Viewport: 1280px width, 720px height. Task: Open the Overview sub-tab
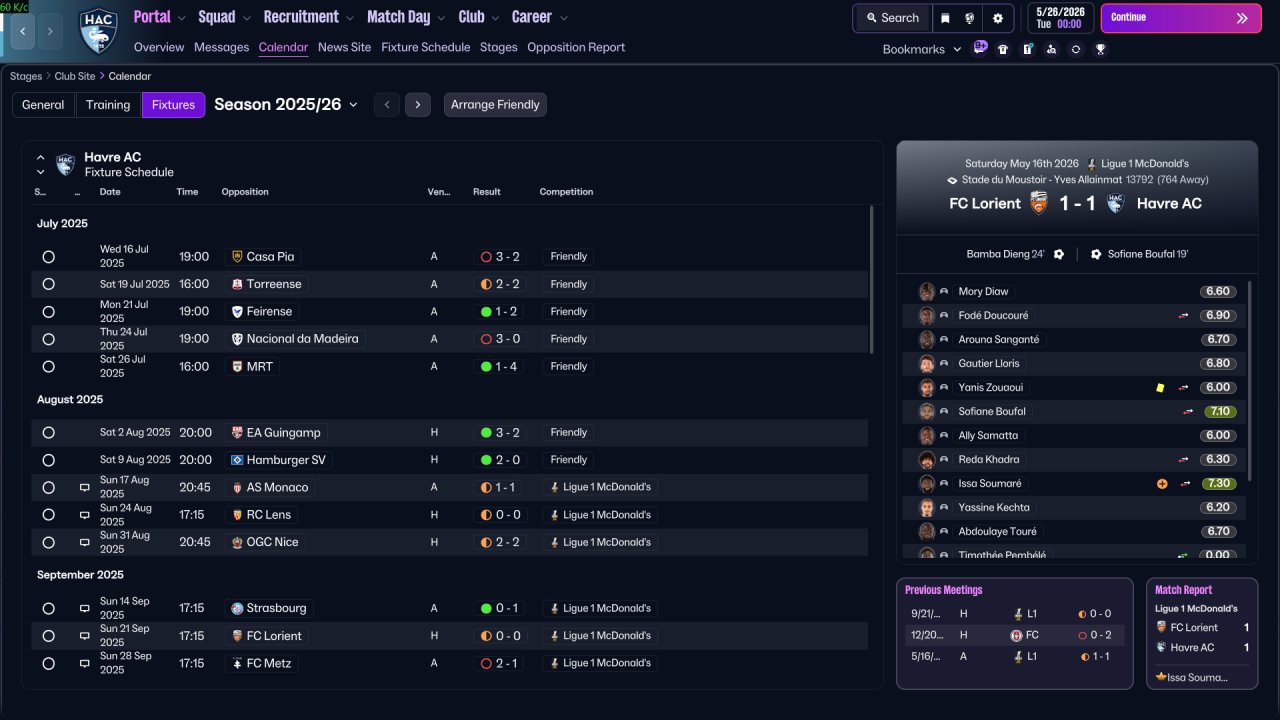(159, 47)
